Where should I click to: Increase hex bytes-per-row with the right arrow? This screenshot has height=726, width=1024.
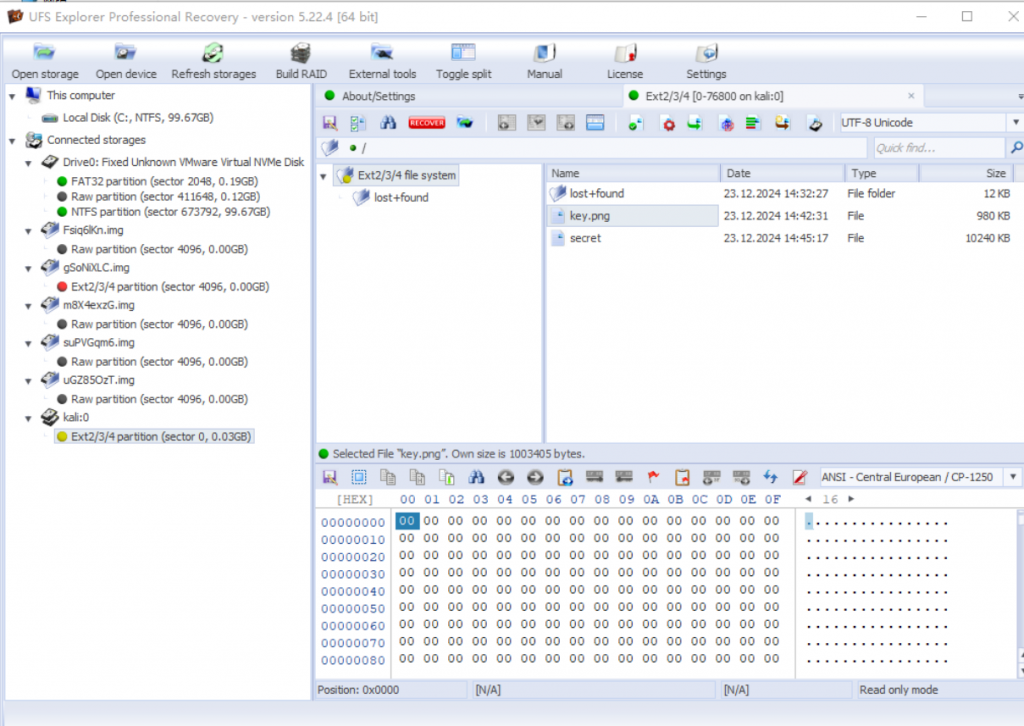tap(851, 499)
